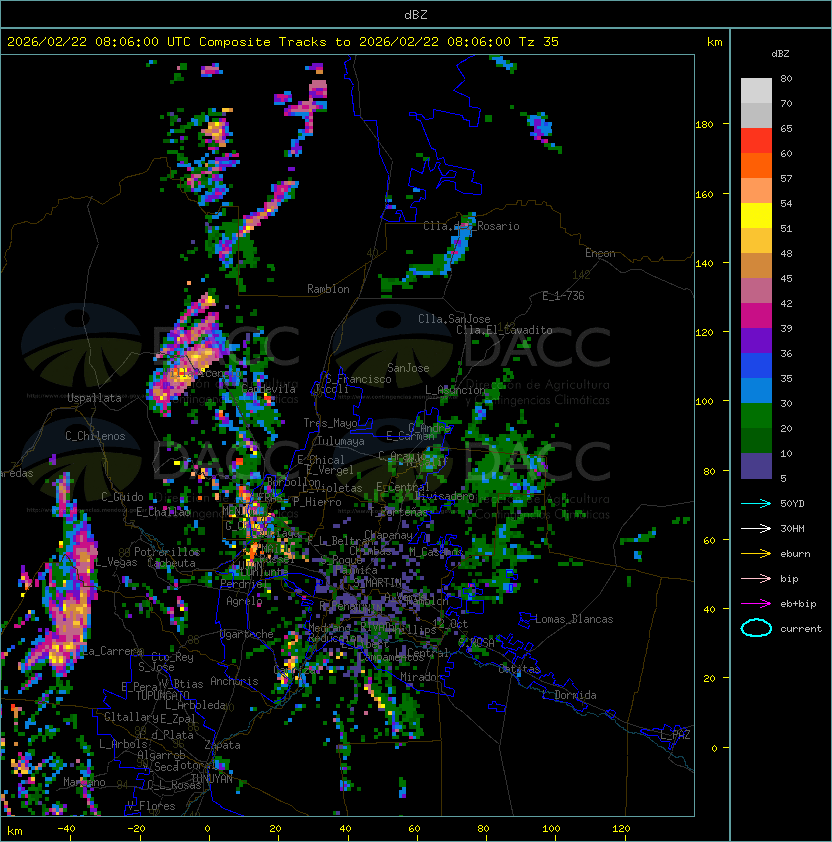Image resolution: width=832 pixels, height=842 pixels.
Task: Click the 'km' unit label at bottom-left
Action: point(15,831)
